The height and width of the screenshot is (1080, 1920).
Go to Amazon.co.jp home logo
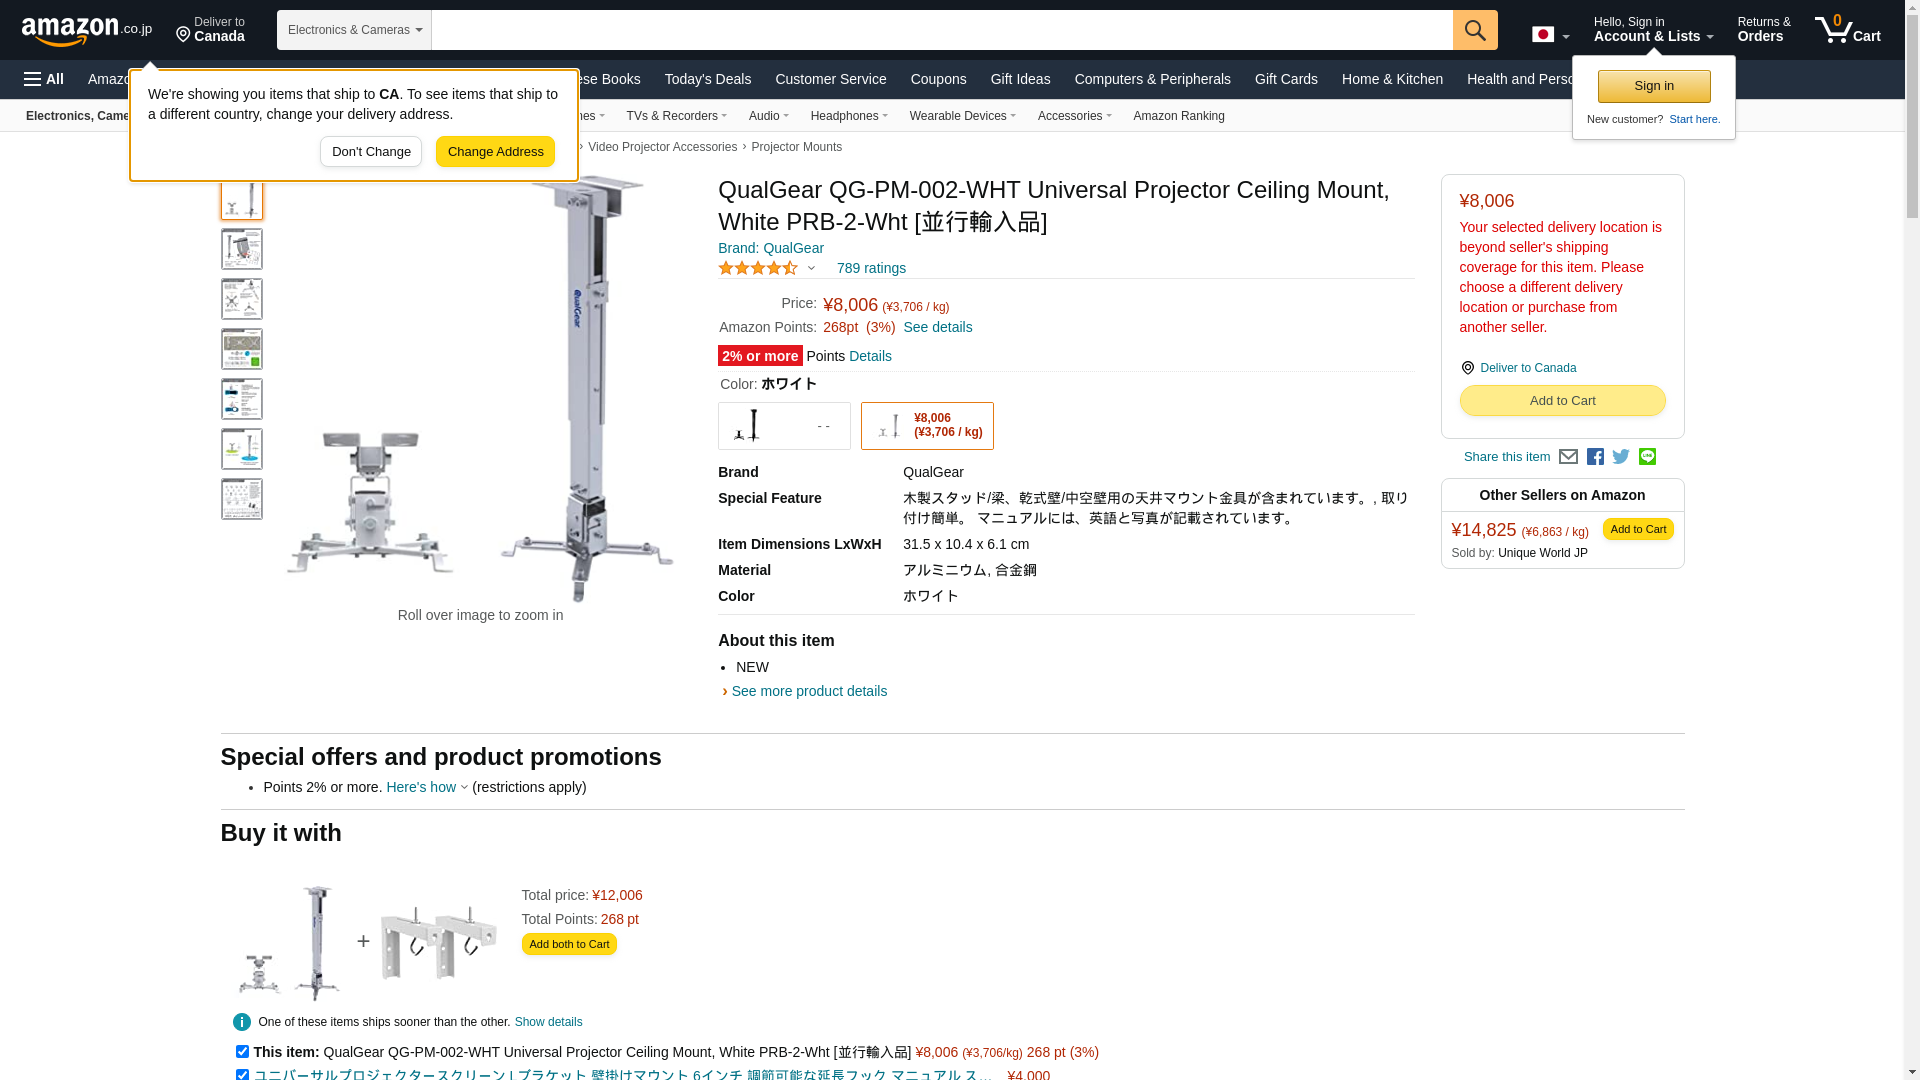87,30
